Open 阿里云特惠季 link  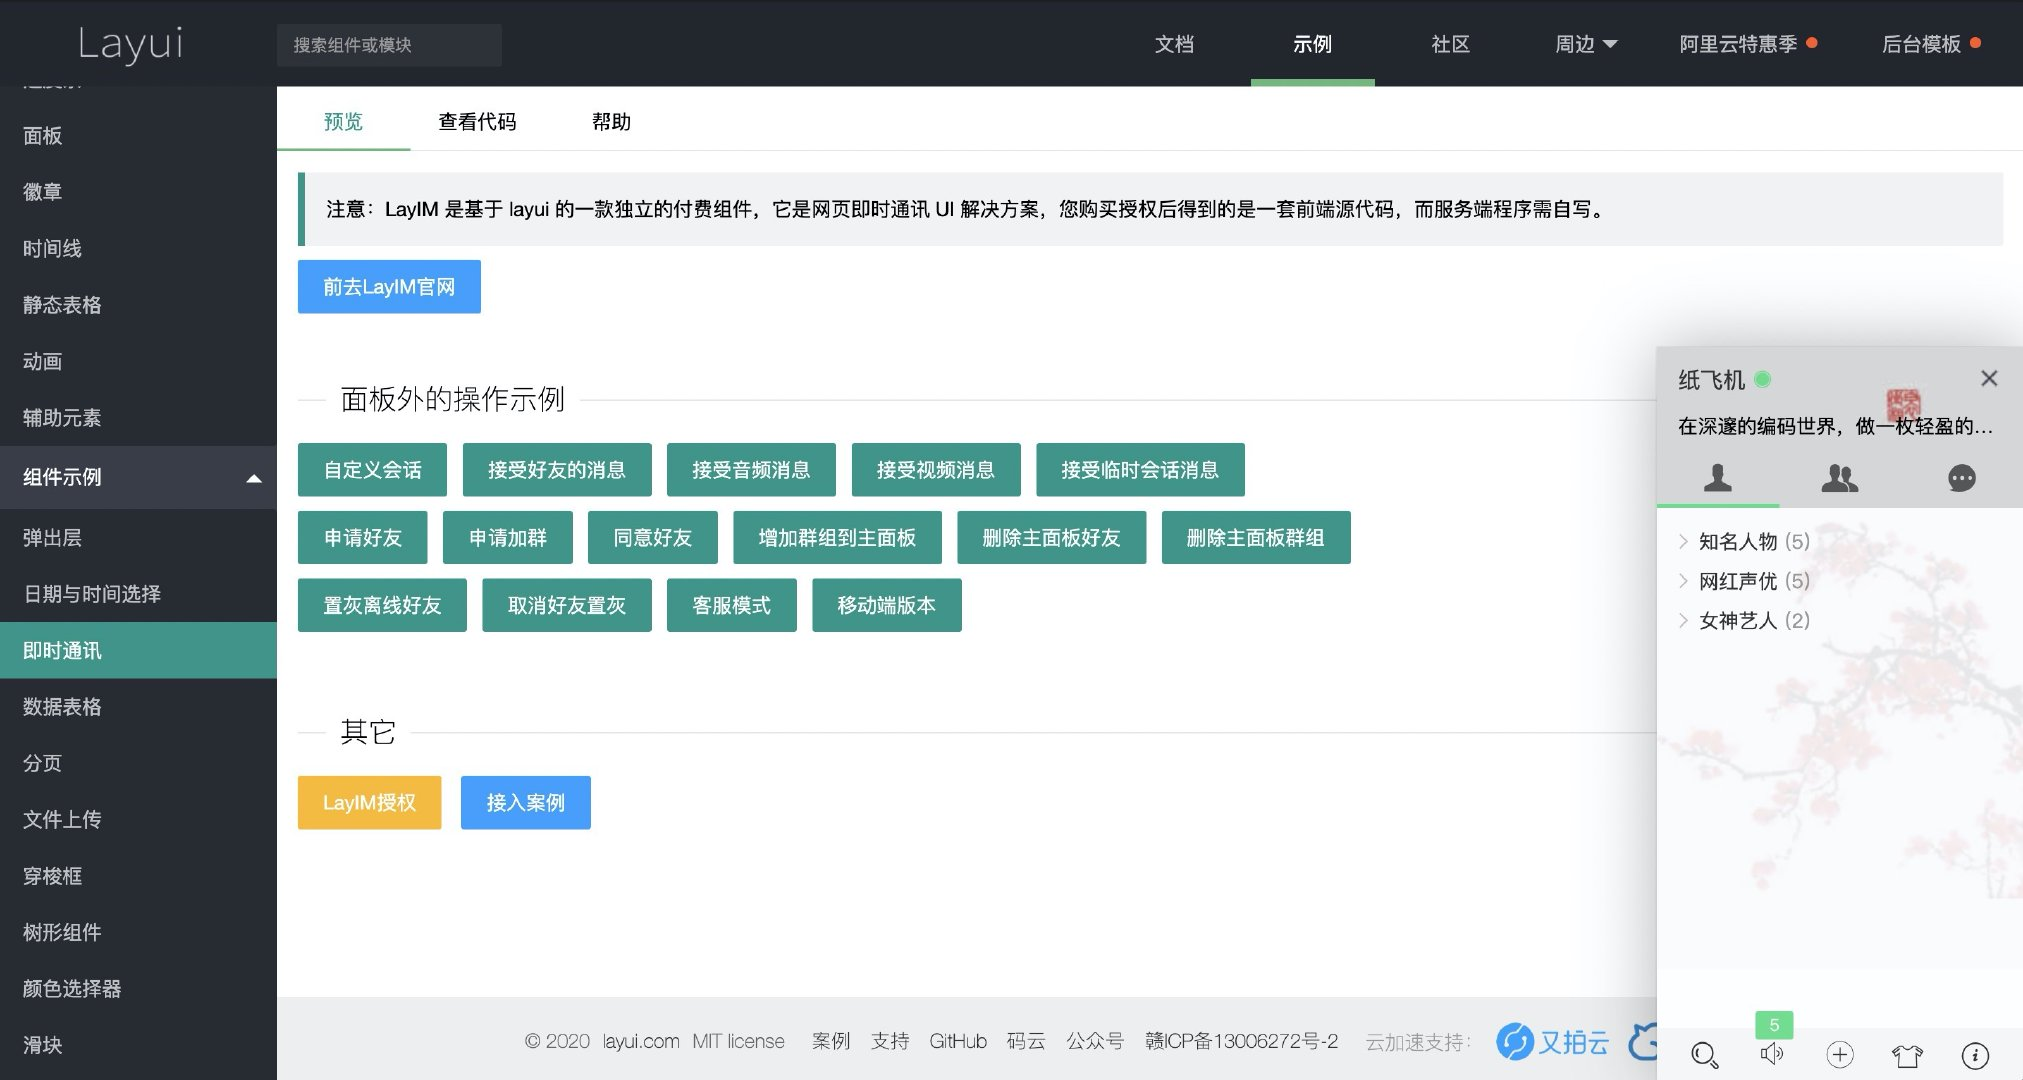pyautogui.click(x=1747, y=44)
